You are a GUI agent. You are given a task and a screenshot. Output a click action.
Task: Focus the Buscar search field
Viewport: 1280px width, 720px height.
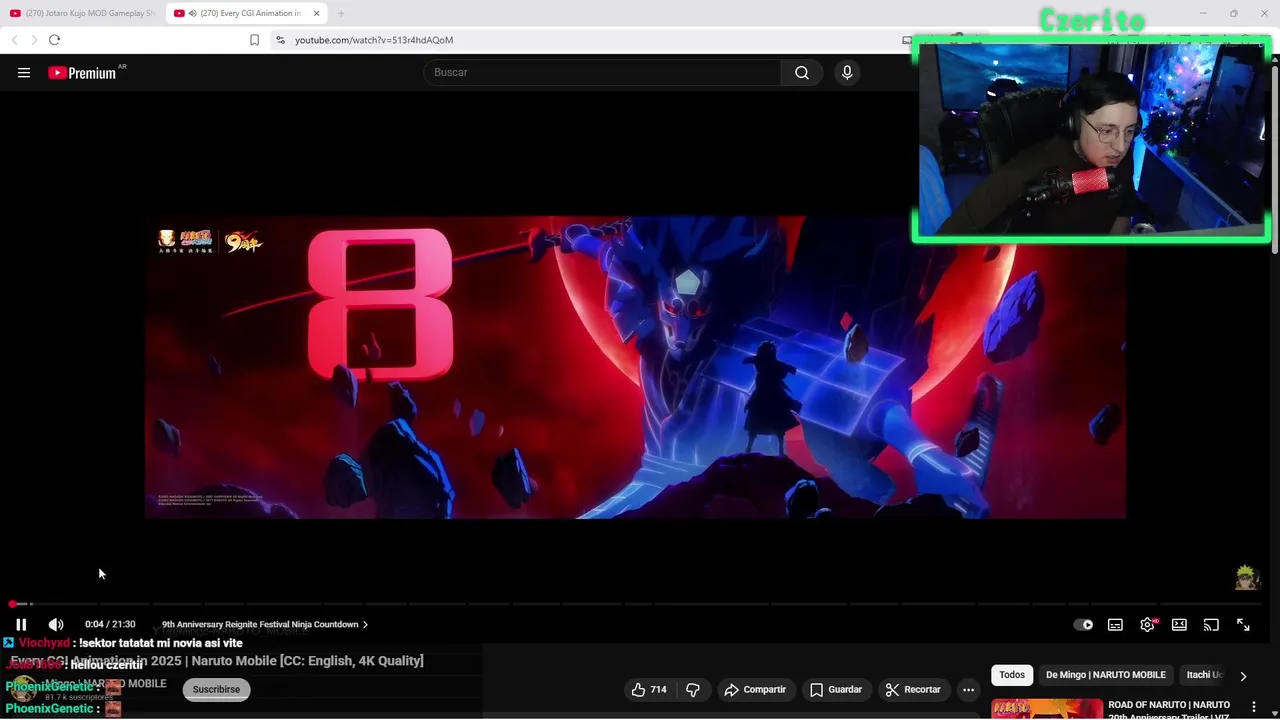[602, 72]
